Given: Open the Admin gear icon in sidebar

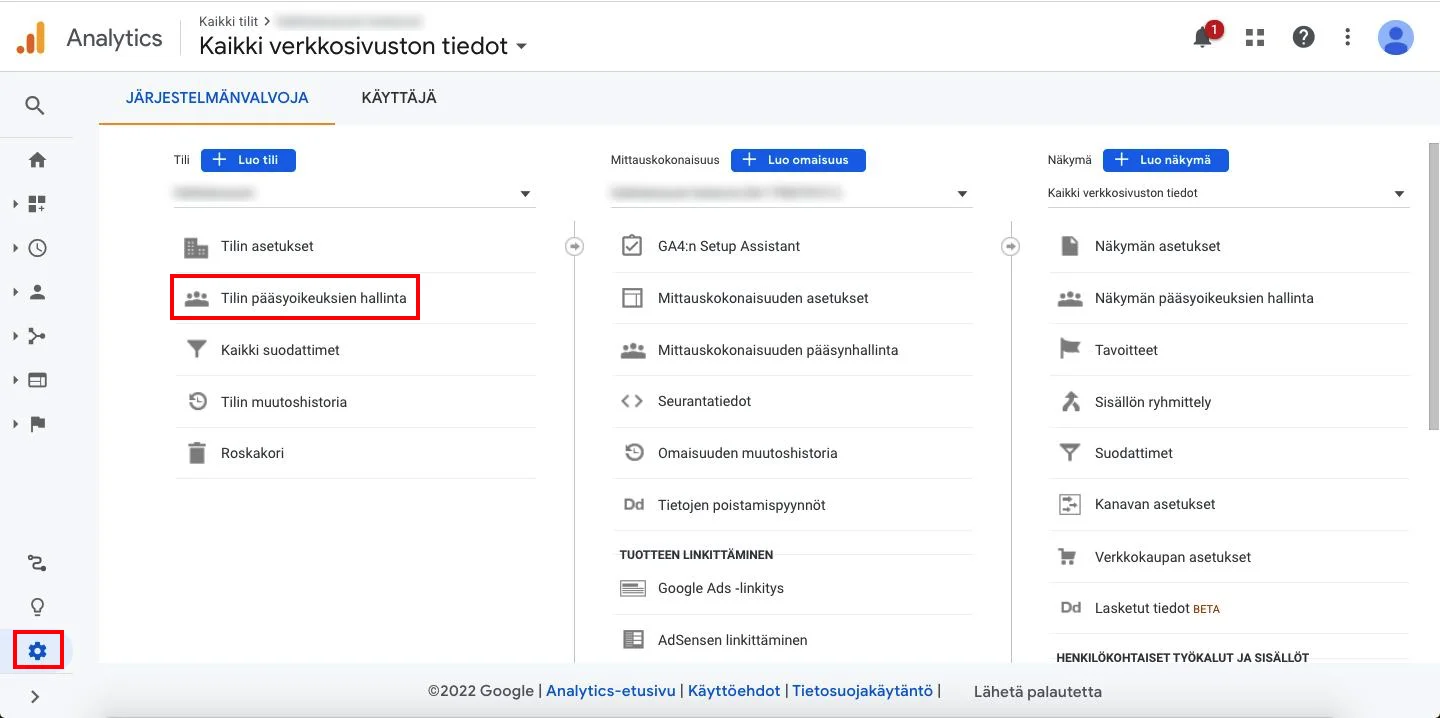Looking at the screenshot, I should click(x=36, y=649).
